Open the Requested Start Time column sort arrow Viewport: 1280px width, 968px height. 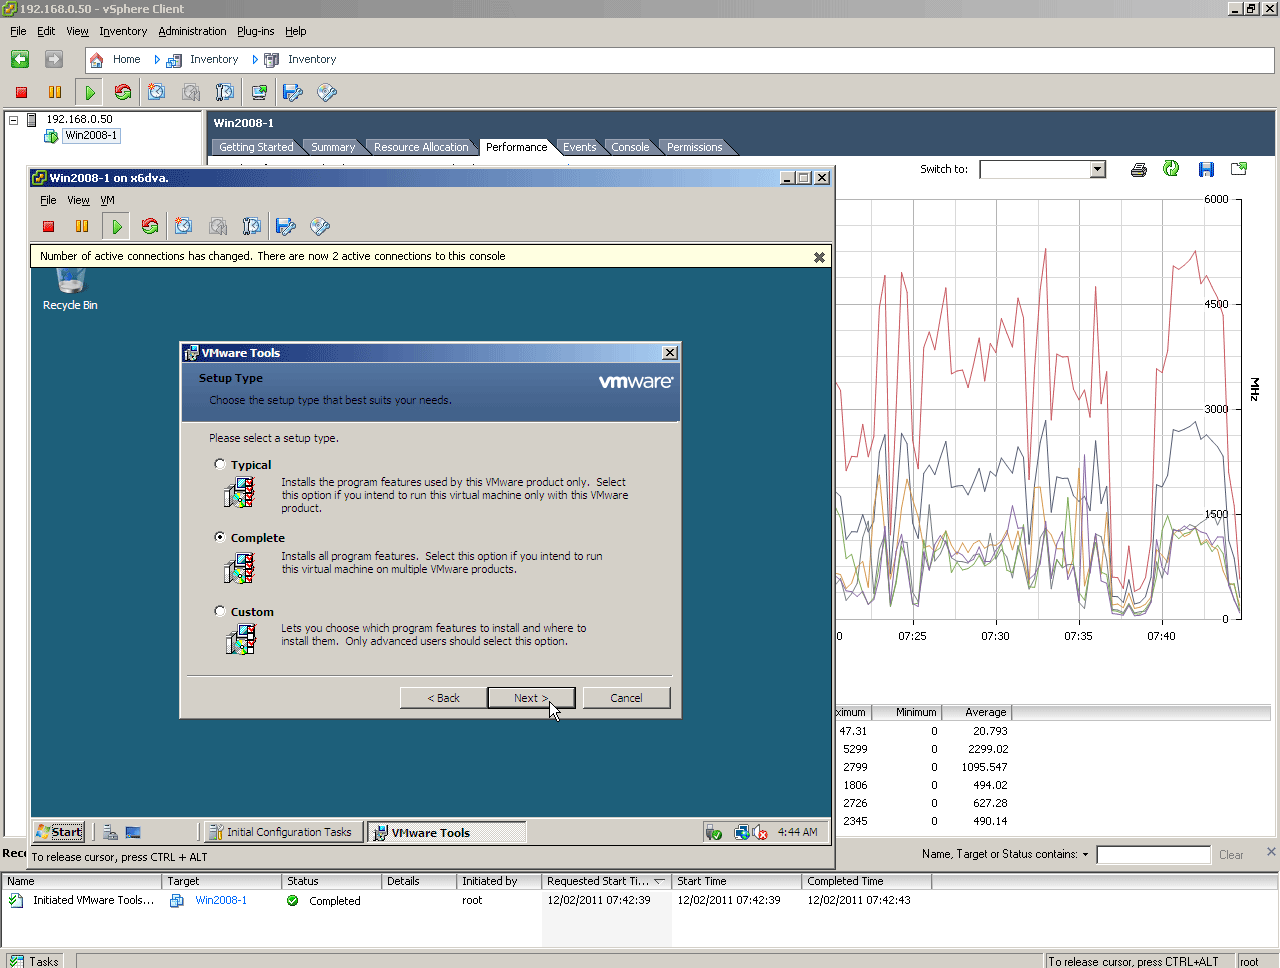pyautogui.click(x=659, y=881)
